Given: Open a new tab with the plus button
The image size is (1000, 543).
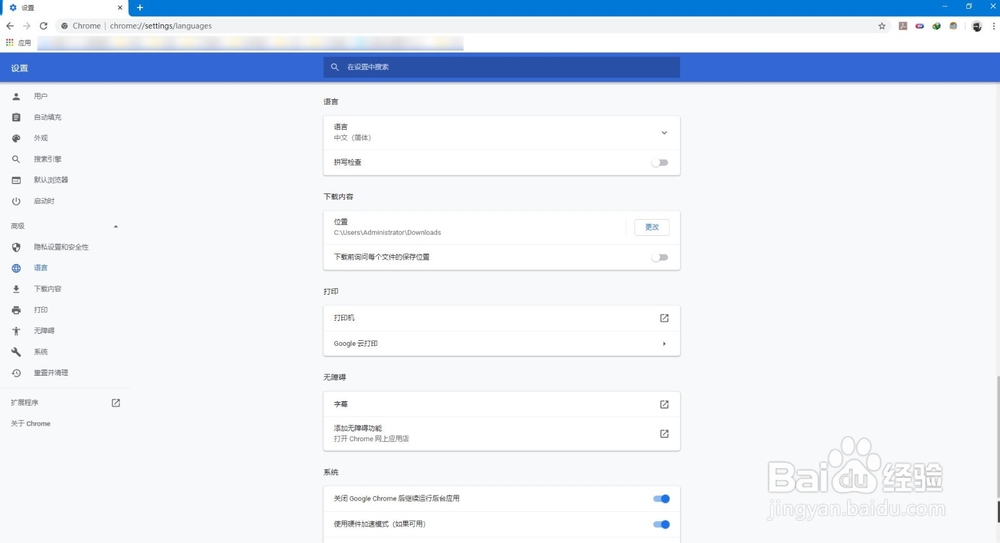Looking at the screenshot, I should (x=140, y=8).
